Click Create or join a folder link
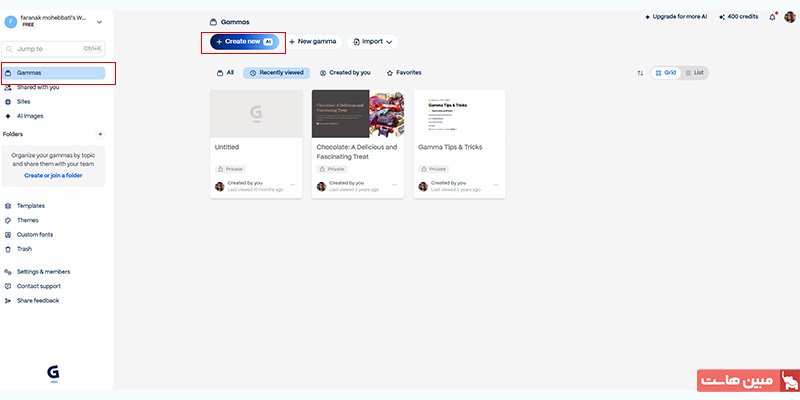 coord(53,175)
